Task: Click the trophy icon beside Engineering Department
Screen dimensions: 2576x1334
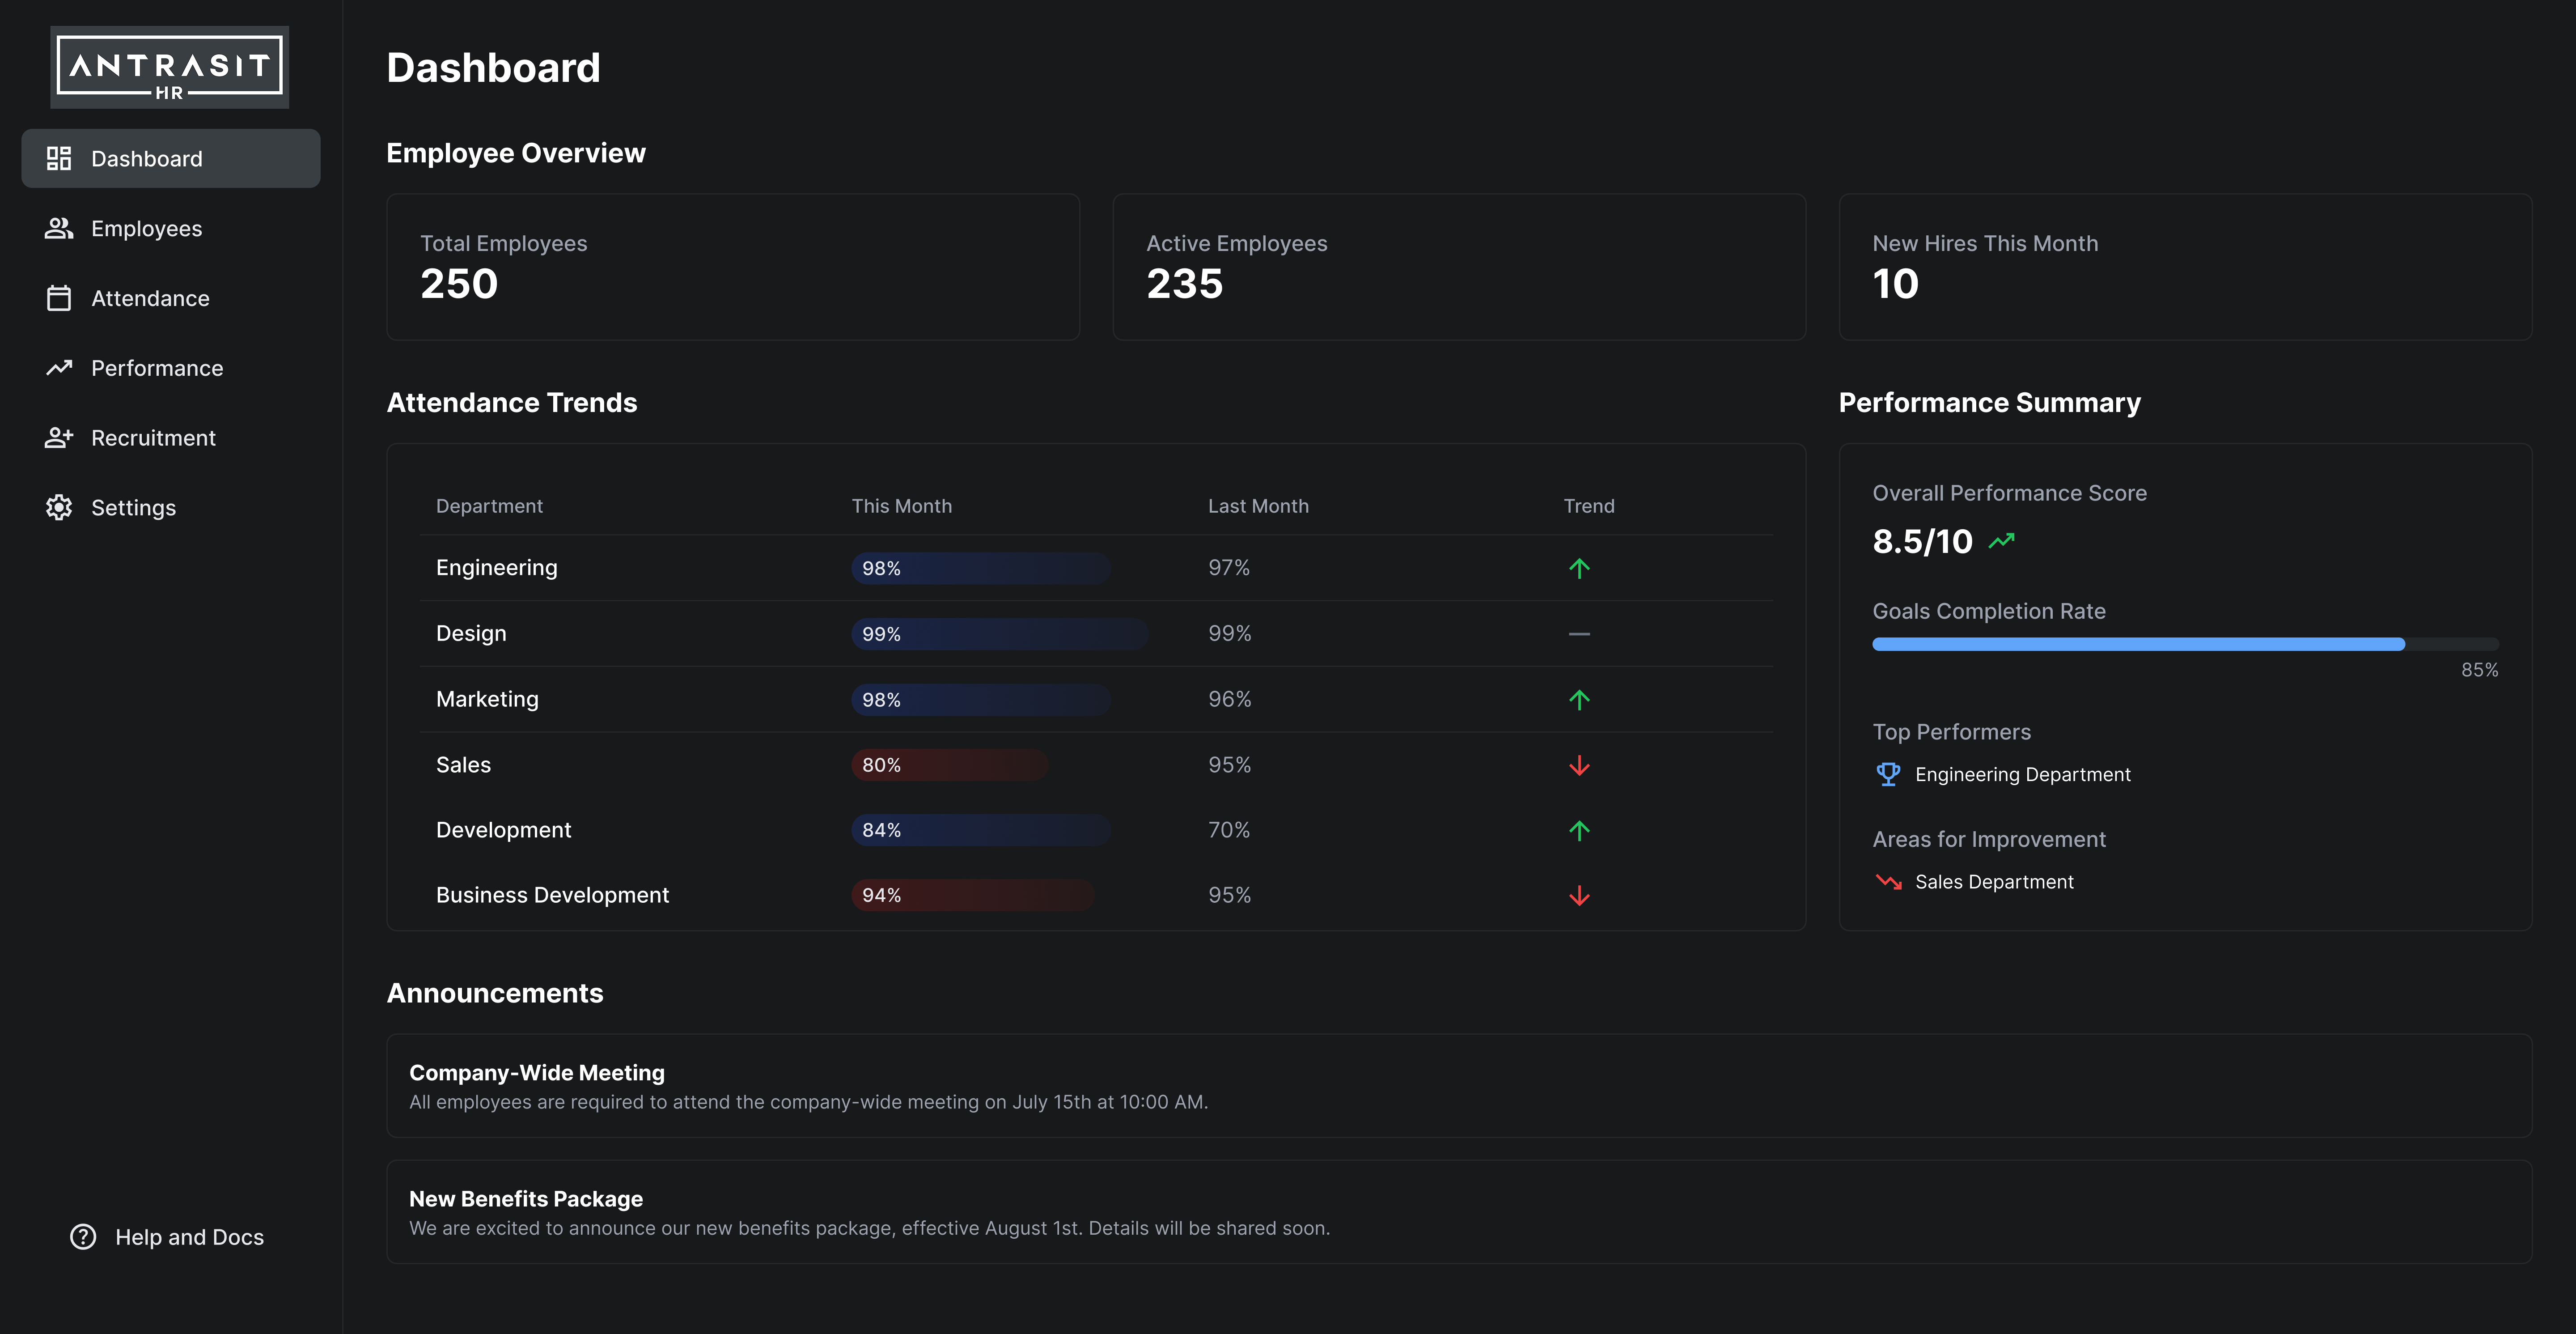Action: [1888, 774]
